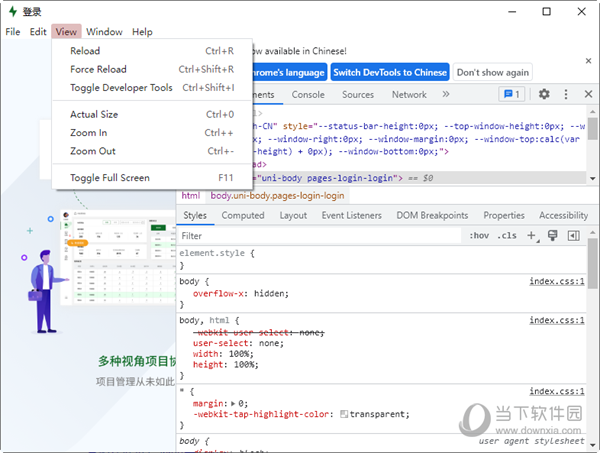Click the Elements panel scroll-down arrow
Screen dimensions: 600x453
tap(592, 178)
